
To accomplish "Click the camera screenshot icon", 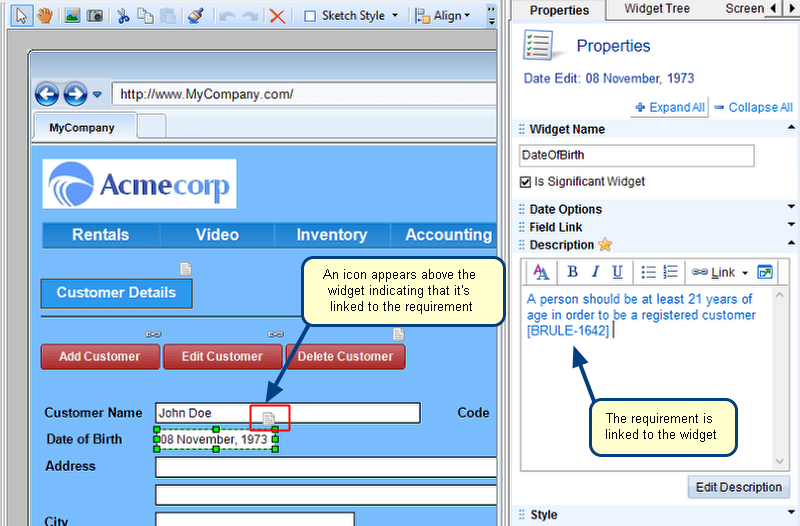I will 94,15.
